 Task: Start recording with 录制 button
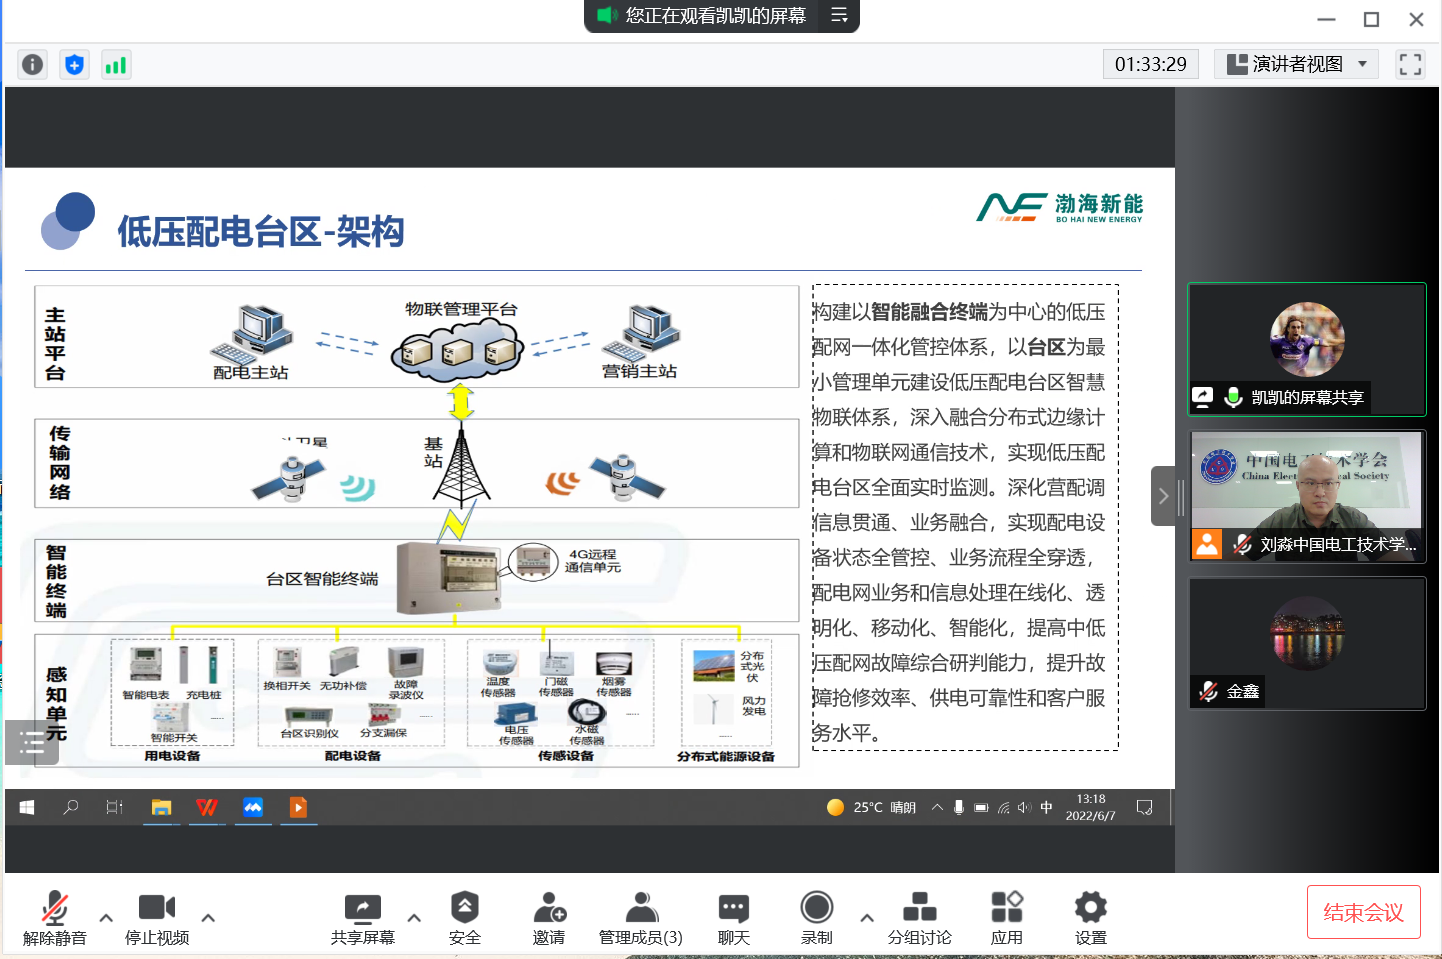816,918
